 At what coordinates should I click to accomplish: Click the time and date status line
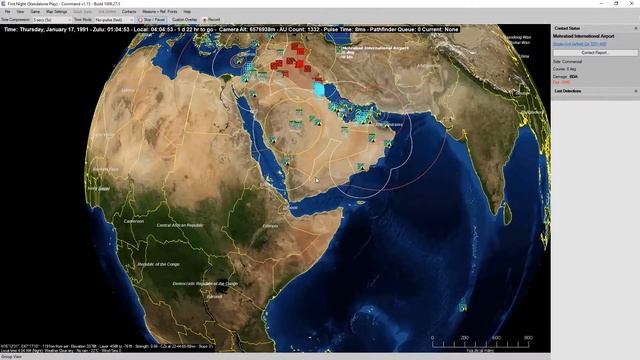(231, 29)
